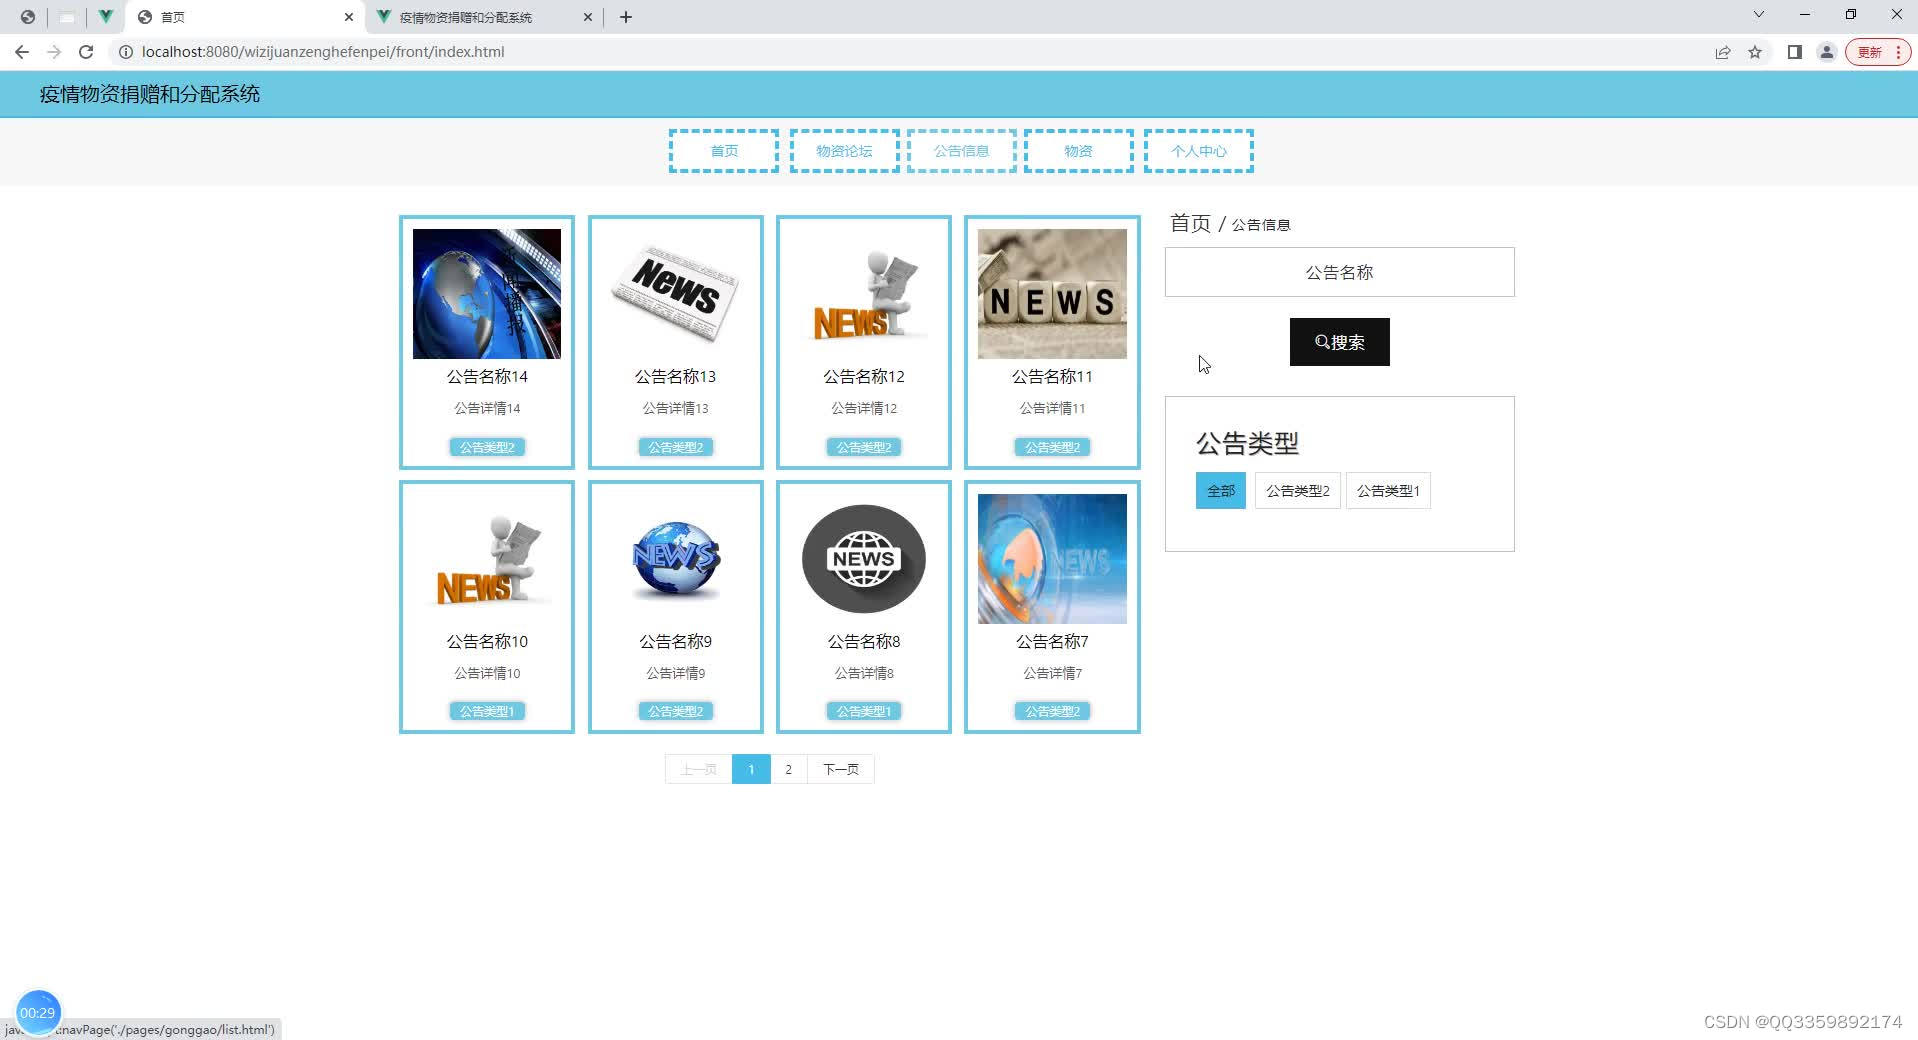
Task: Click 公告类型2 tag on 公告名称13 card
Action: point(675,447)
